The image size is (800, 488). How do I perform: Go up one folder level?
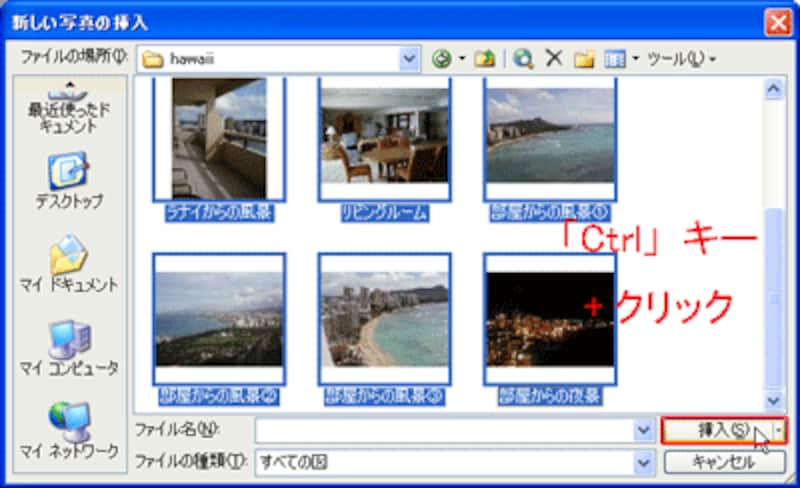[483, 59]
